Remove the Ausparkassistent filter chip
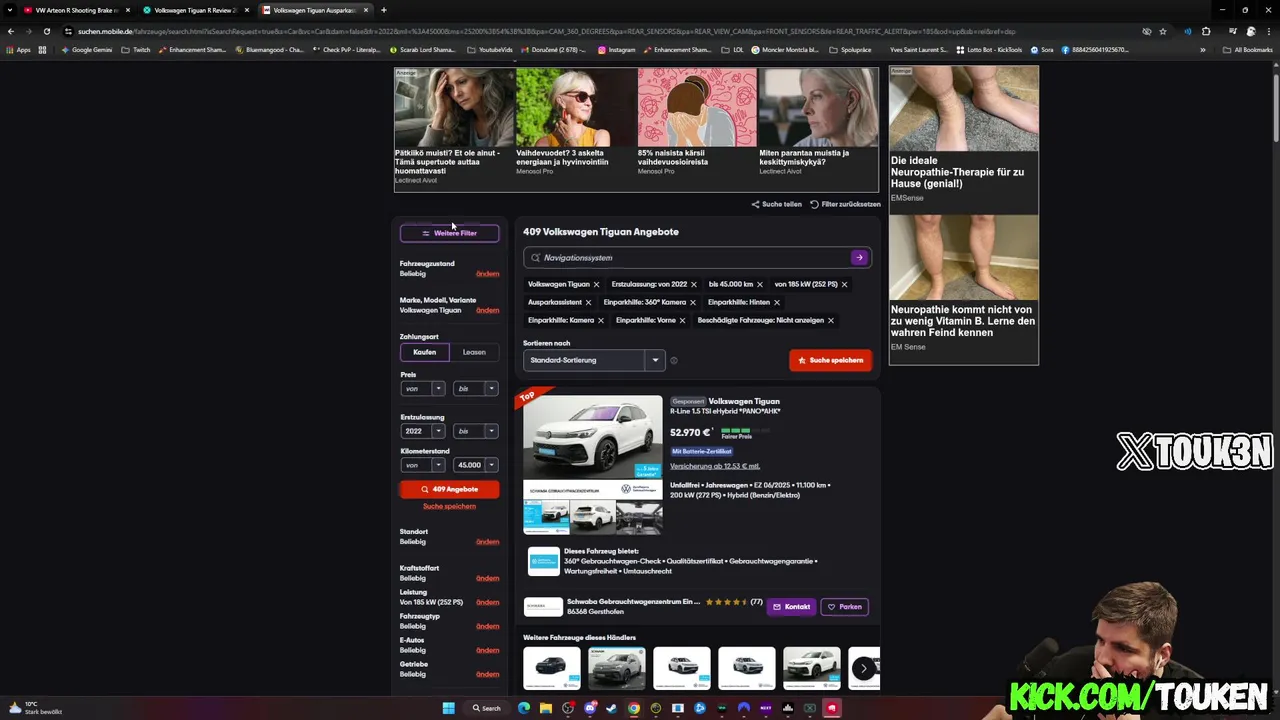The width and height of the screenshot is (1280, 720). point(588,302)
